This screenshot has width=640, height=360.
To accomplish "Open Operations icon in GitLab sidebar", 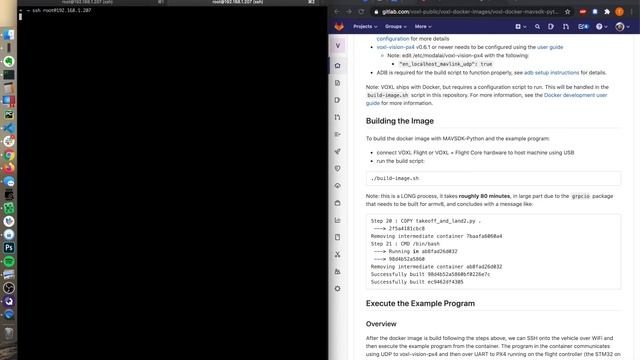I will click(x=338, y=186).
